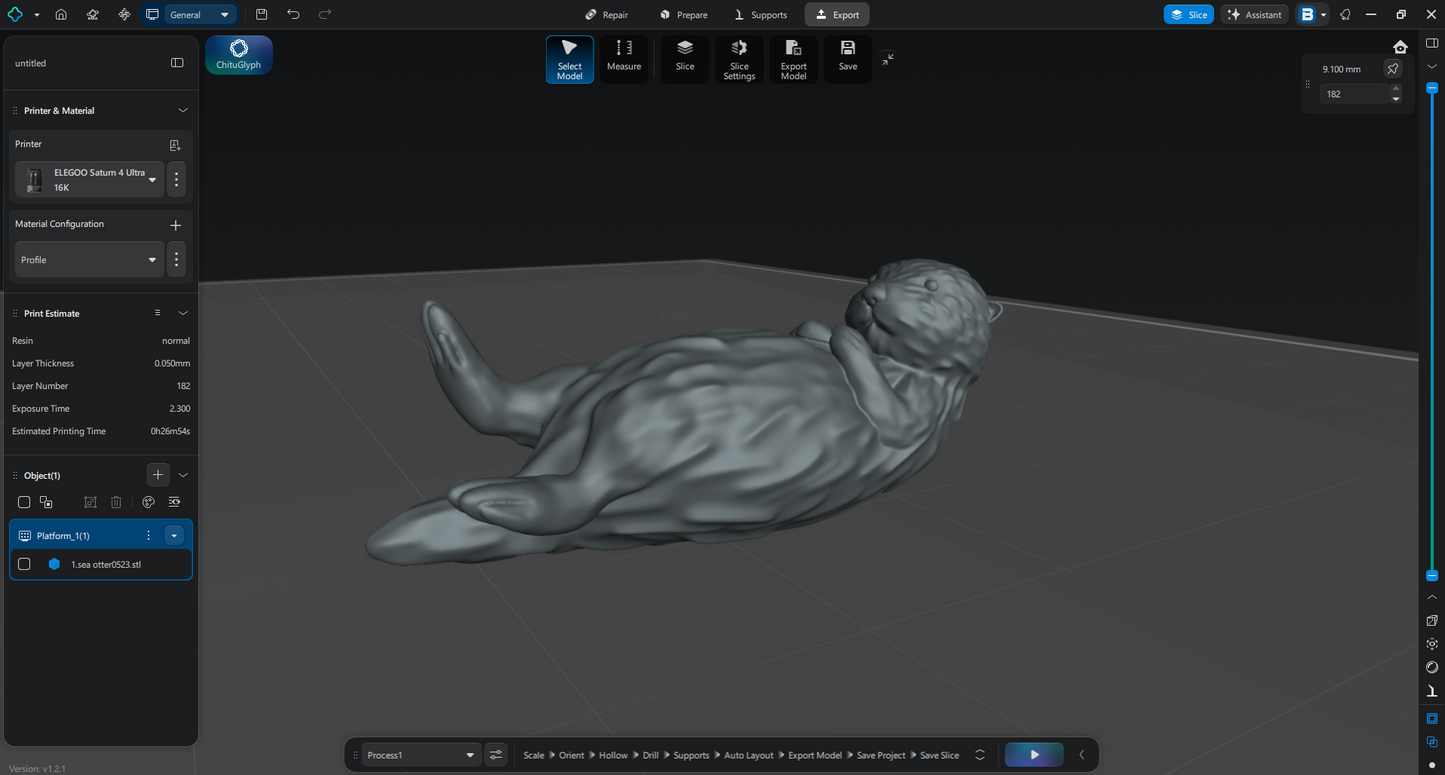Open Profile options three-dot menu
1445x775 pixels.
tap(177, 260)
